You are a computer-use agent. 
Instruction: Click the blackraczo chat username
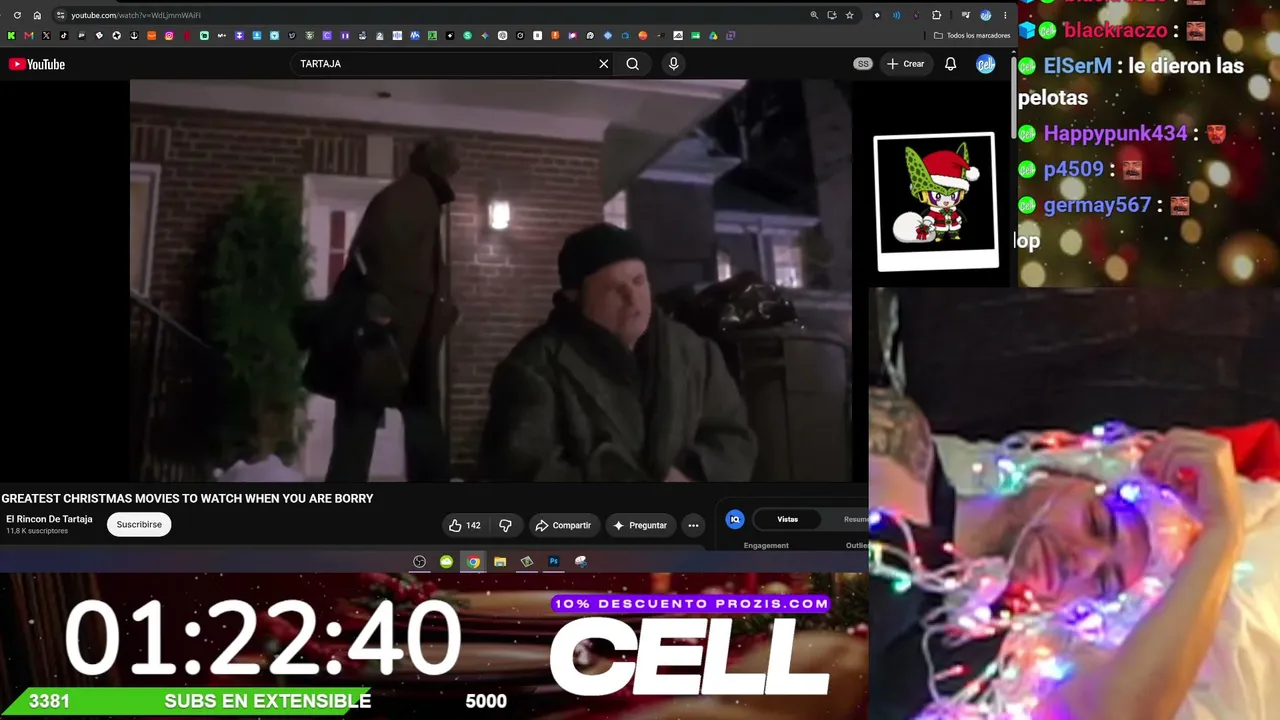click(1115, 30)
